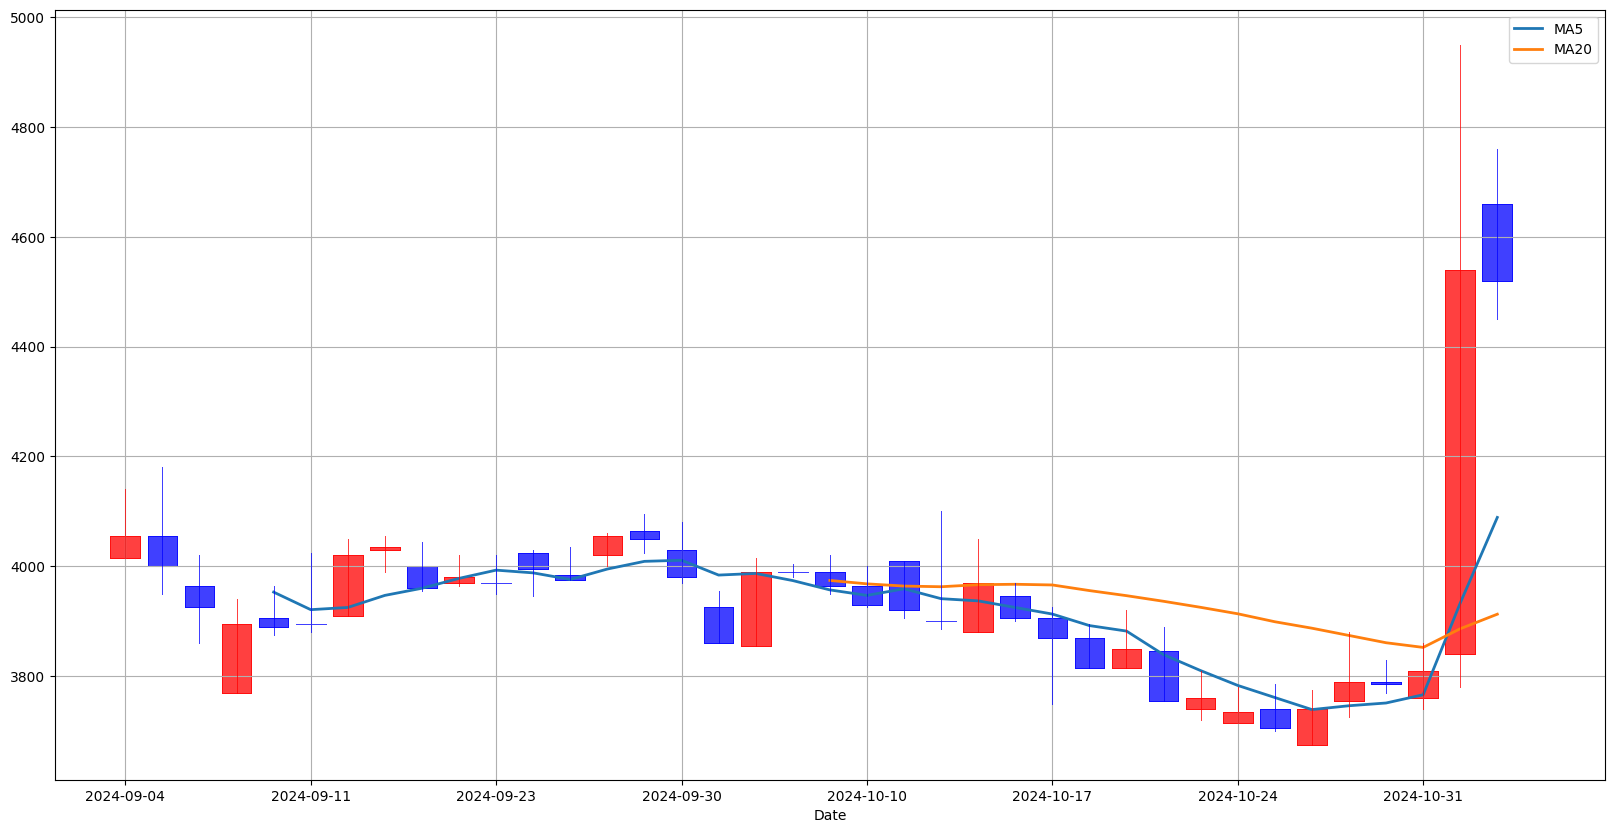Select the blue candle on the 2024-09-30 gridline
Screen dimensions: 1614x833
click(682, 564)
